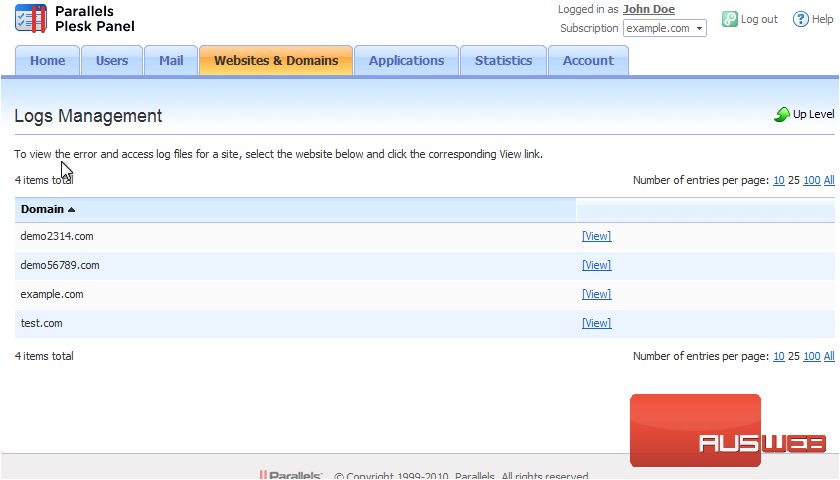
Task: Click the Domain column sort arrow
Action: point(71,210)
